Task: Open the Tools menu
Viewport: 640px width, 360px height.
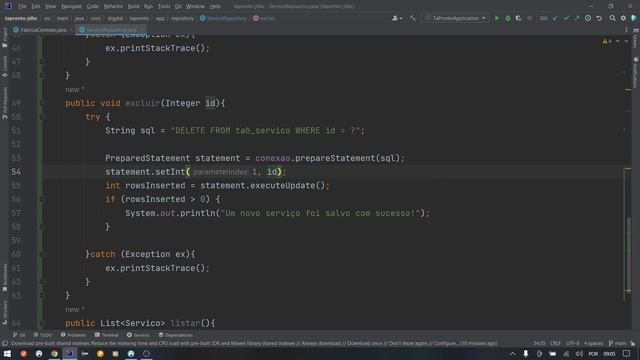Action: 164,7
